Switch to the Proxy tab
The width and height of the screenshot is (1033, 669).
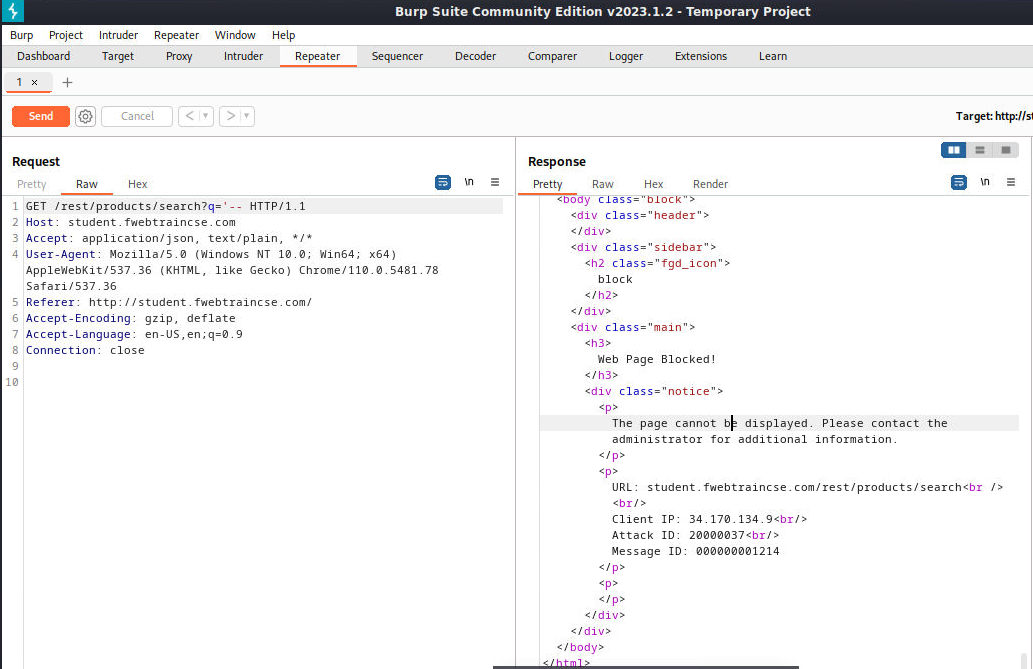tap(179, 56)
